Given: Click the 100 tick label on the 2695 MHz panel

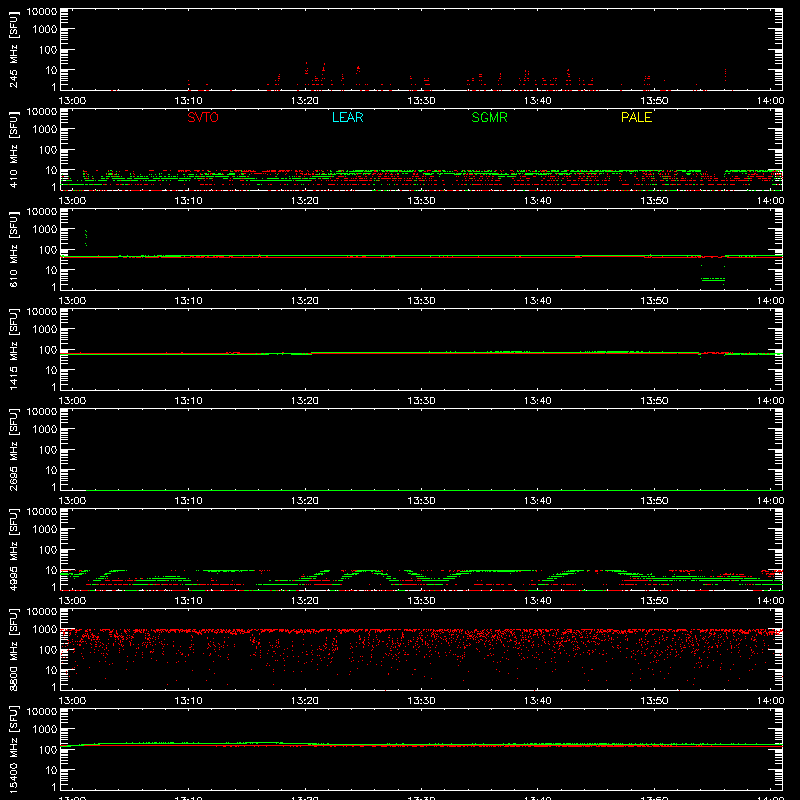Looking at the screenshot, I should [48, 450].
